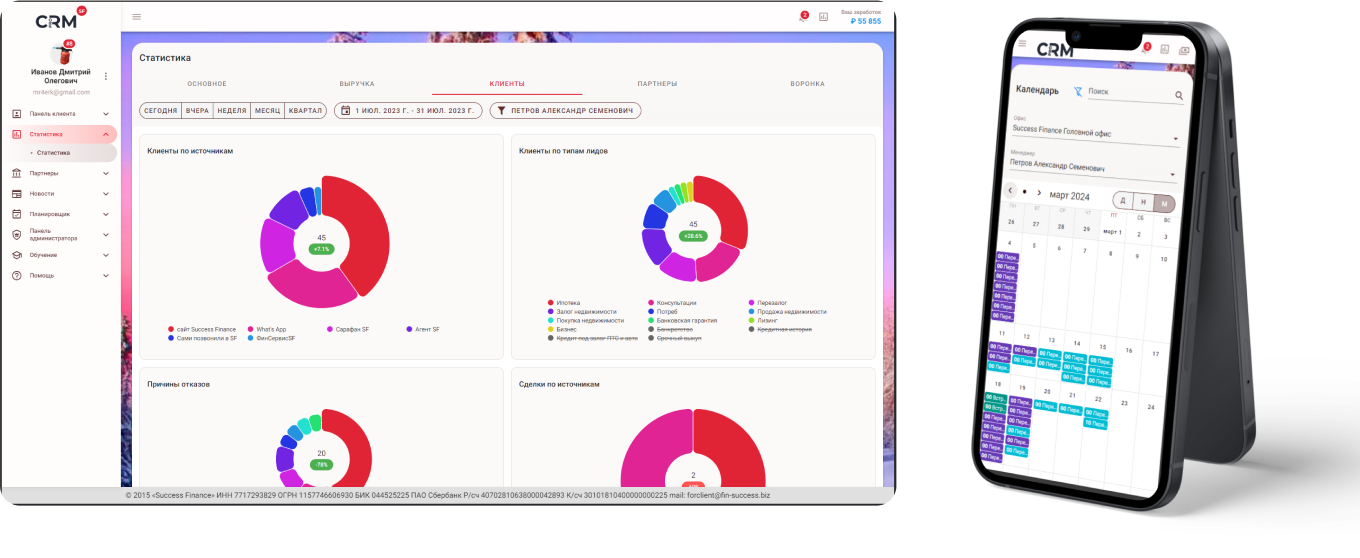Open the hamburger menu in the desktop top bar
Viewport: 1360px width, 558px height.
coord(137,17)
